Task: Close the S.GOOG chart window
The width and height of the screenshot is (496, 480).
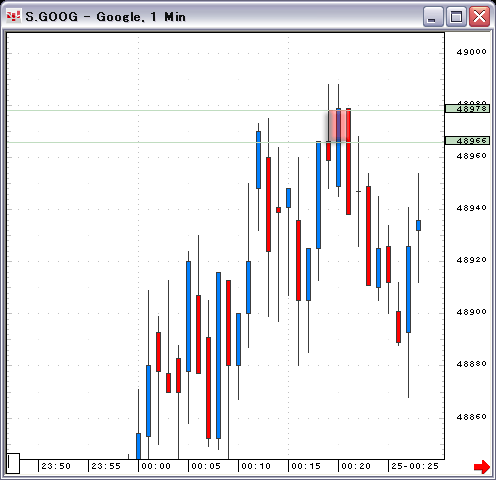Action: [479, 16]
